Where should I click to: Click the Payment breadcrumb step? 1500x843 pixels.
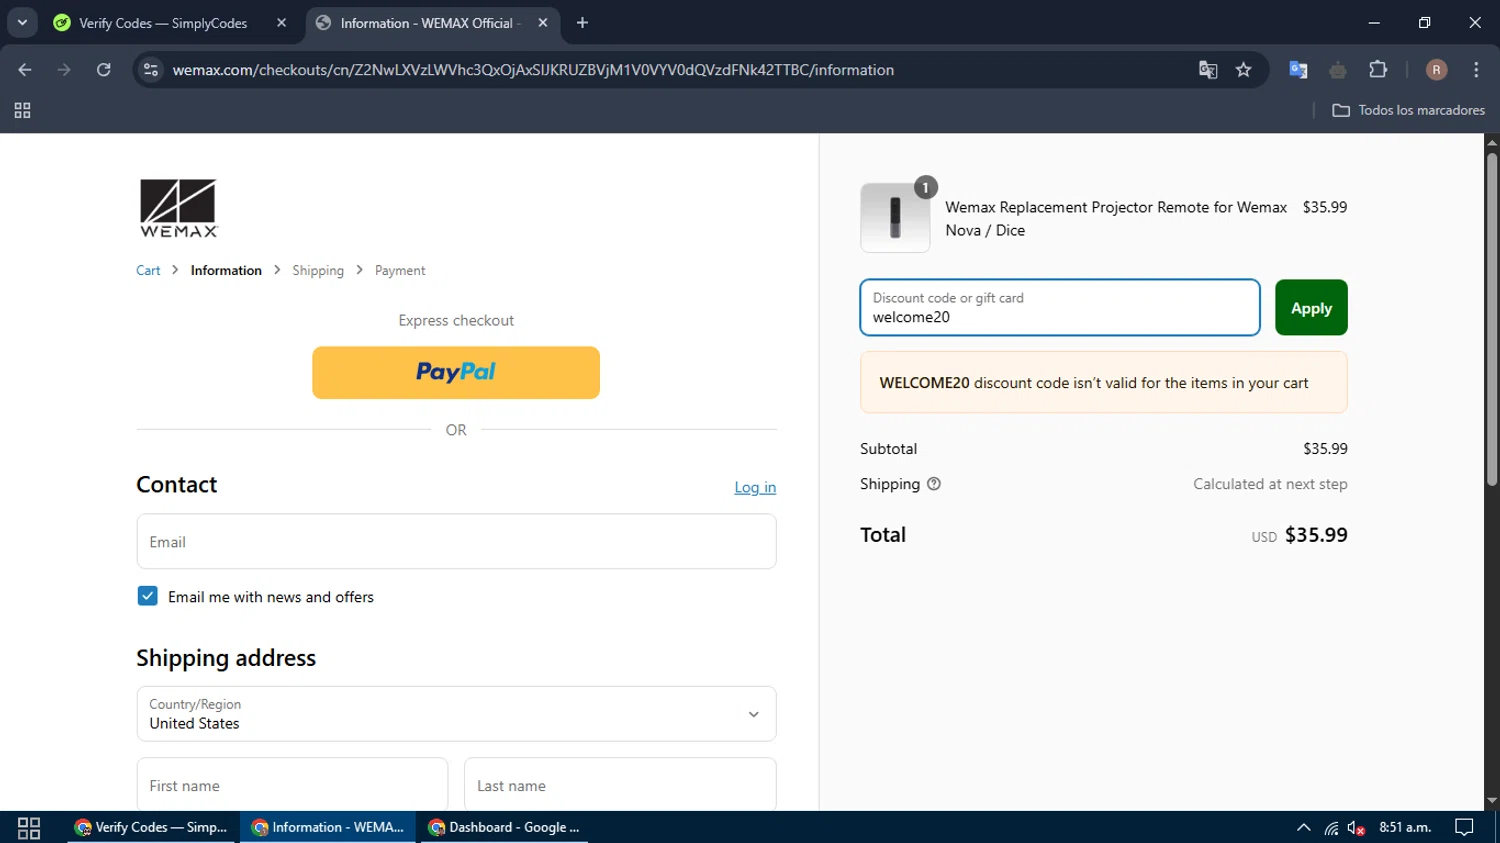click(x=400, y=270)
